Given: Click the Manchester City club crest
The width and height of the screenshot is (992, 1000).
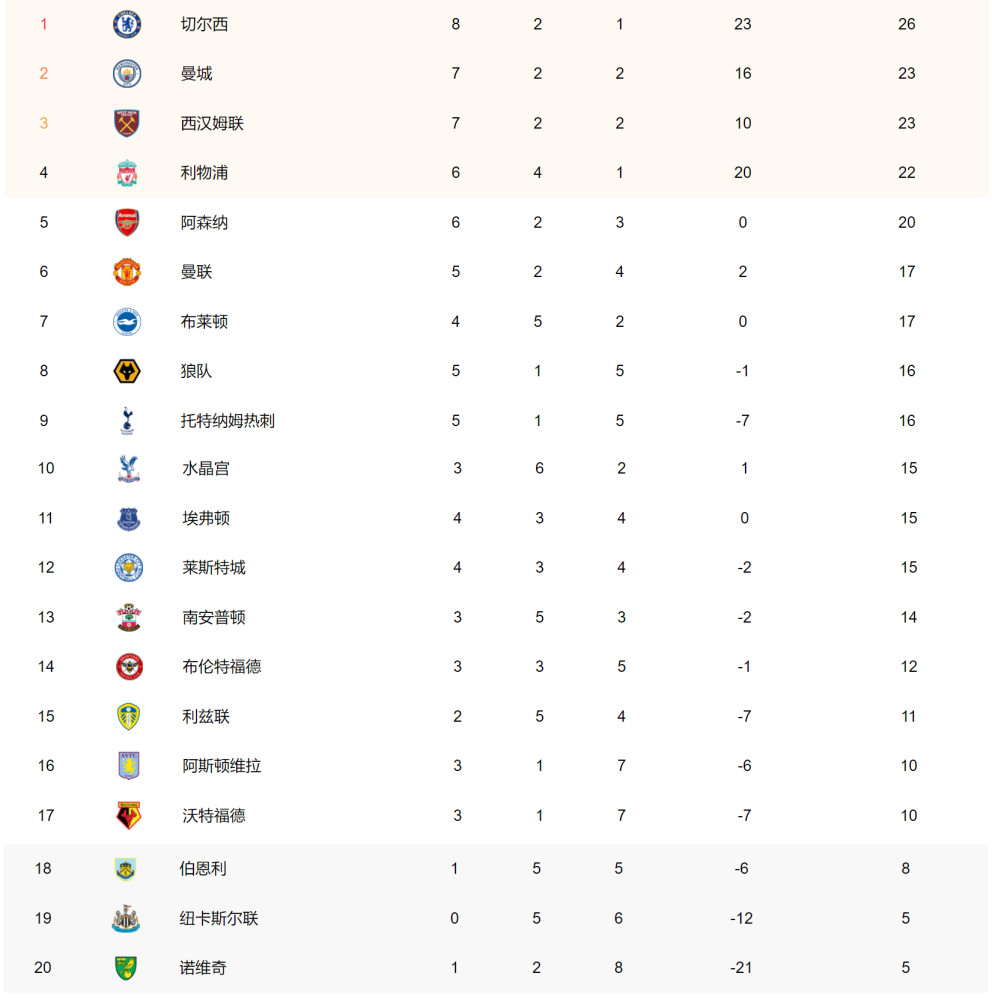Looking at the screenshot, I should tap(127, 73).
